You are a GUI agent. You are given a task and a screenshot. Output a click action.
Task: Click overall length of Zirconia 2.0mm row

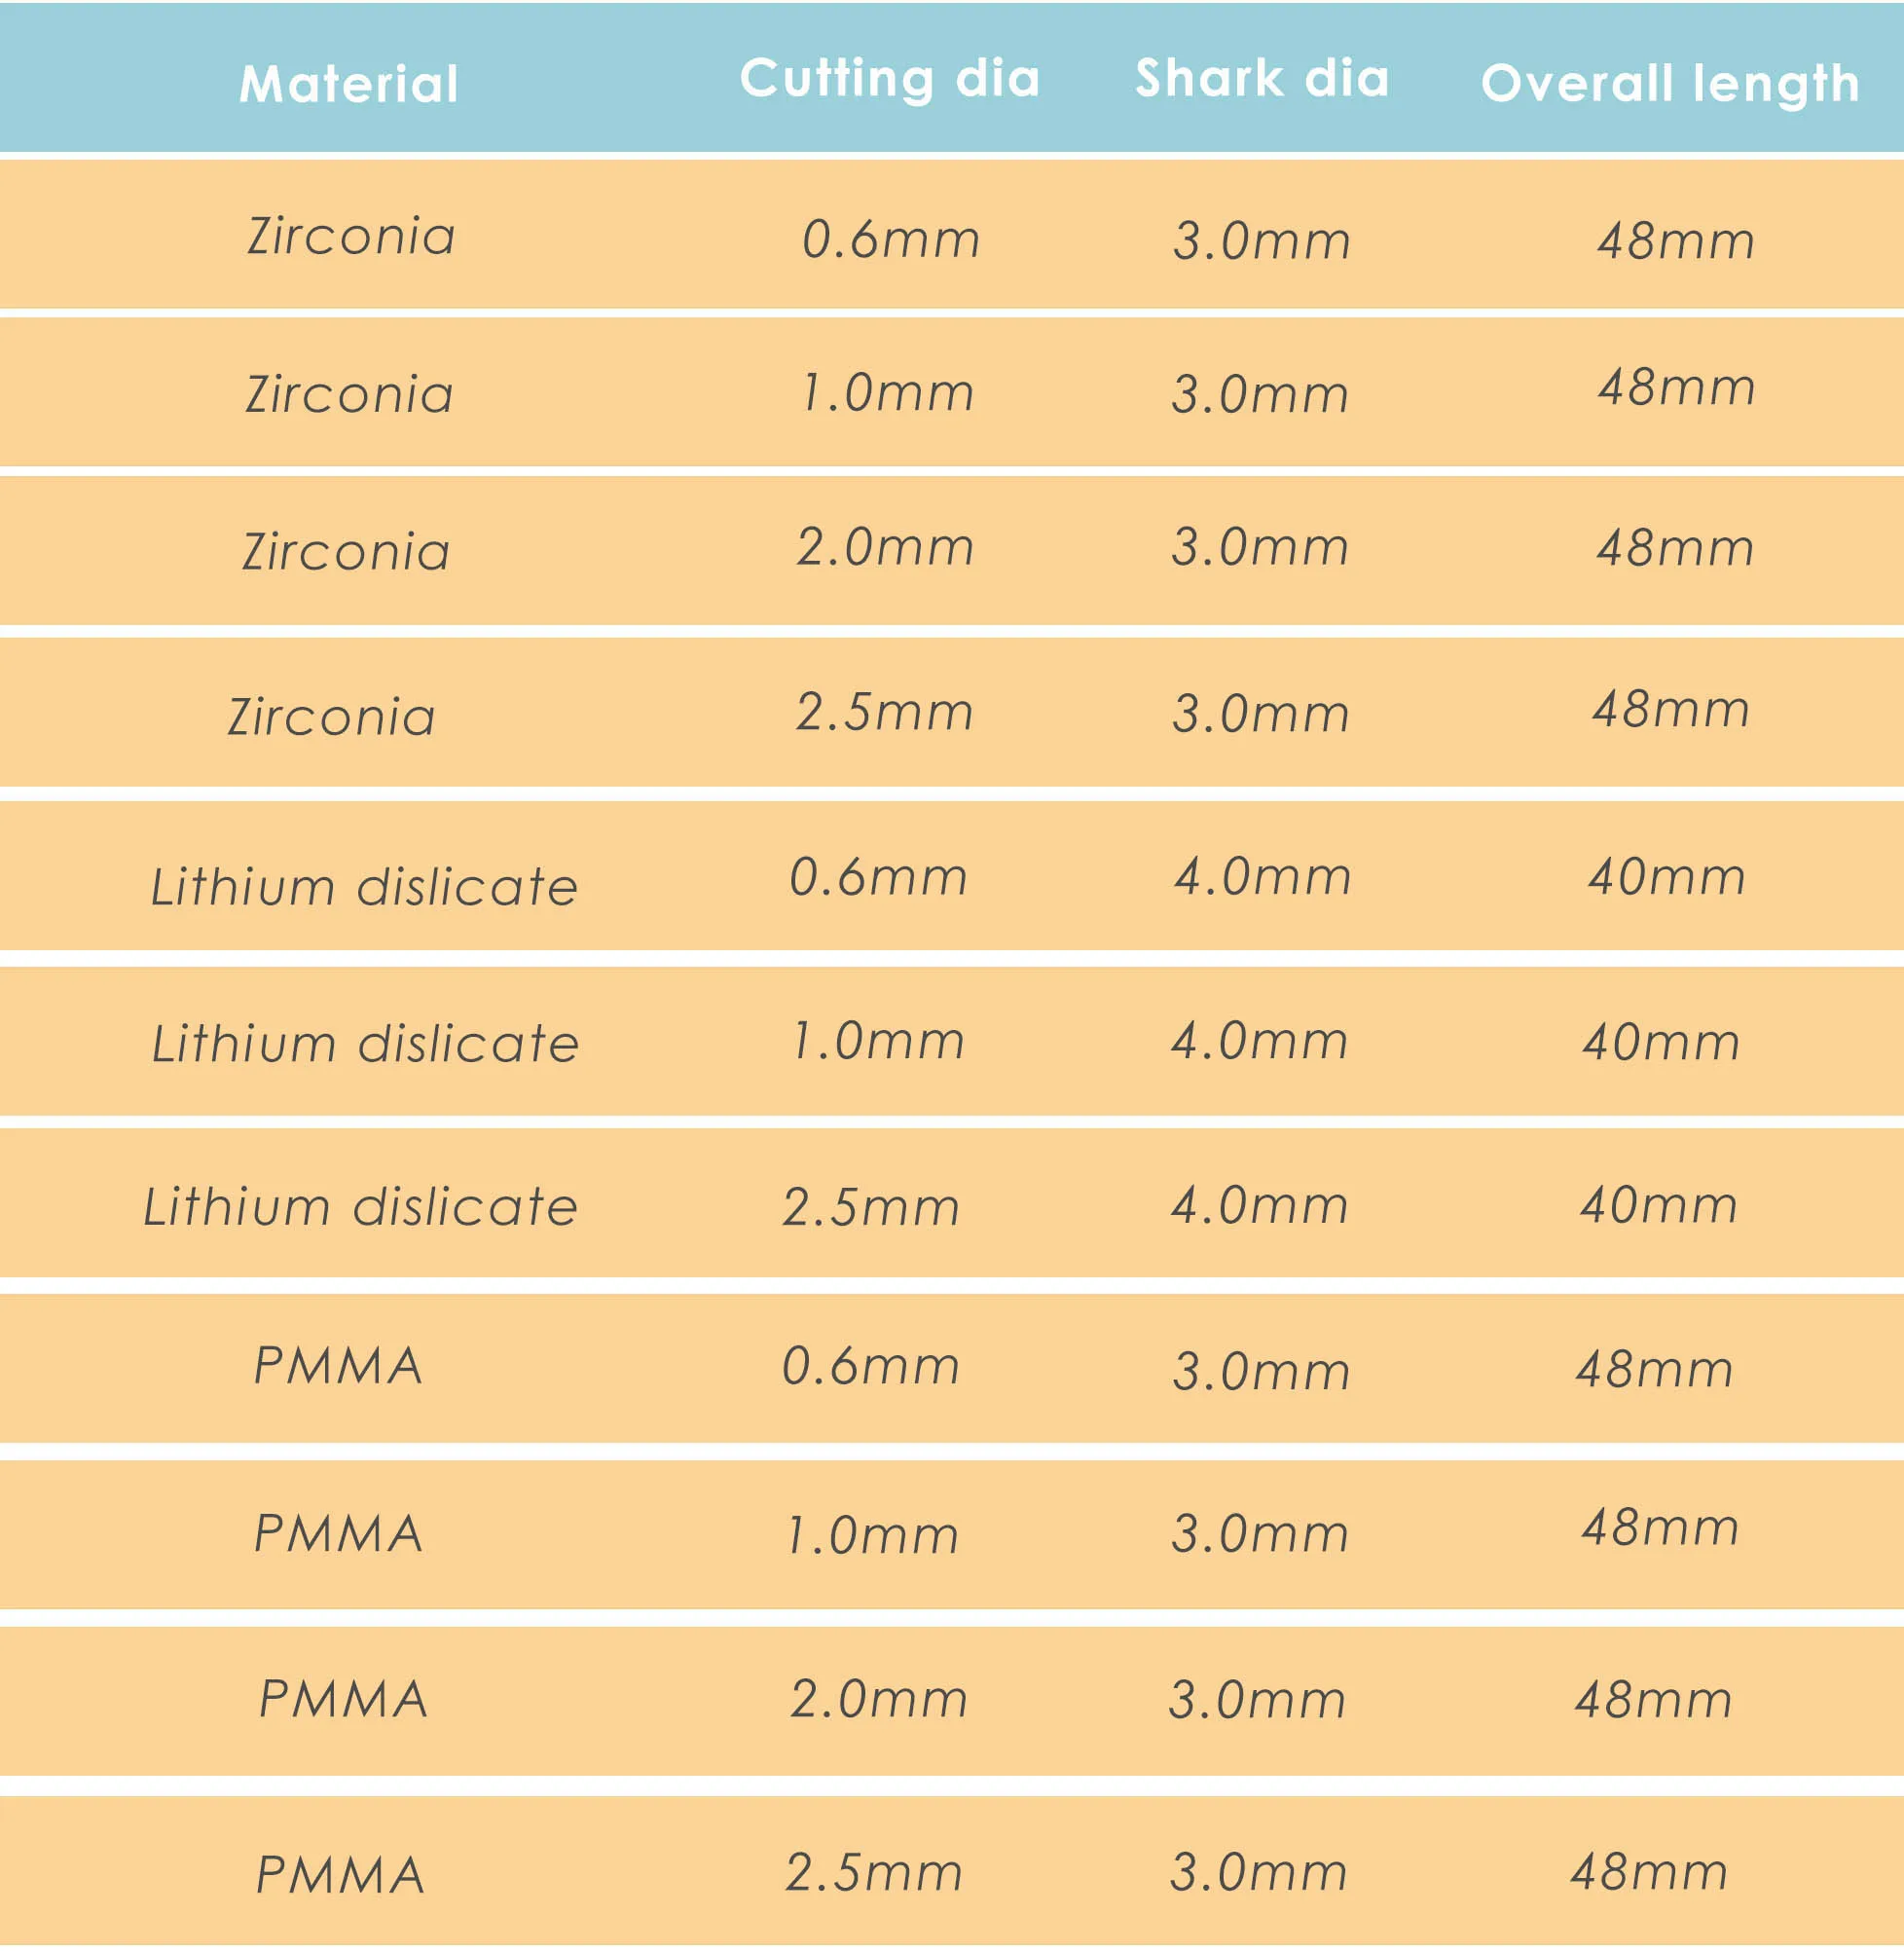1675,548
